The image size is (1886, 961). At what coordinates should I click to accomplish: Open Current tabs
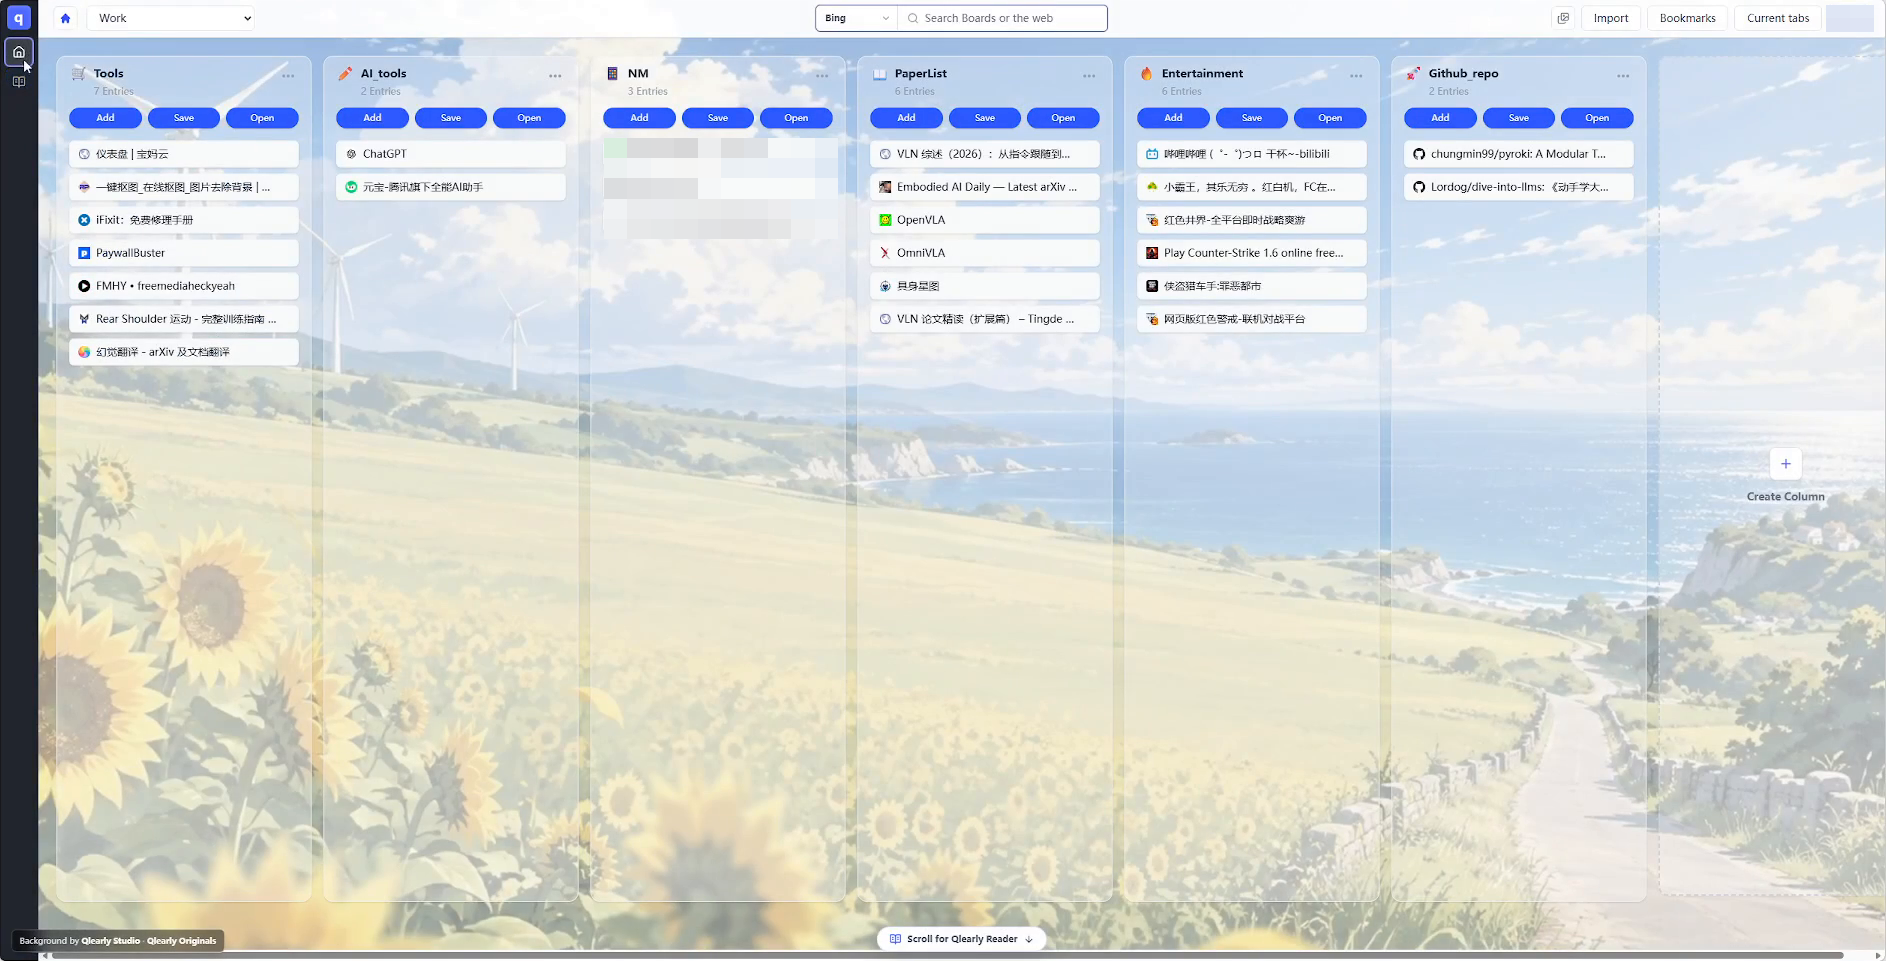coord(1778,18)
